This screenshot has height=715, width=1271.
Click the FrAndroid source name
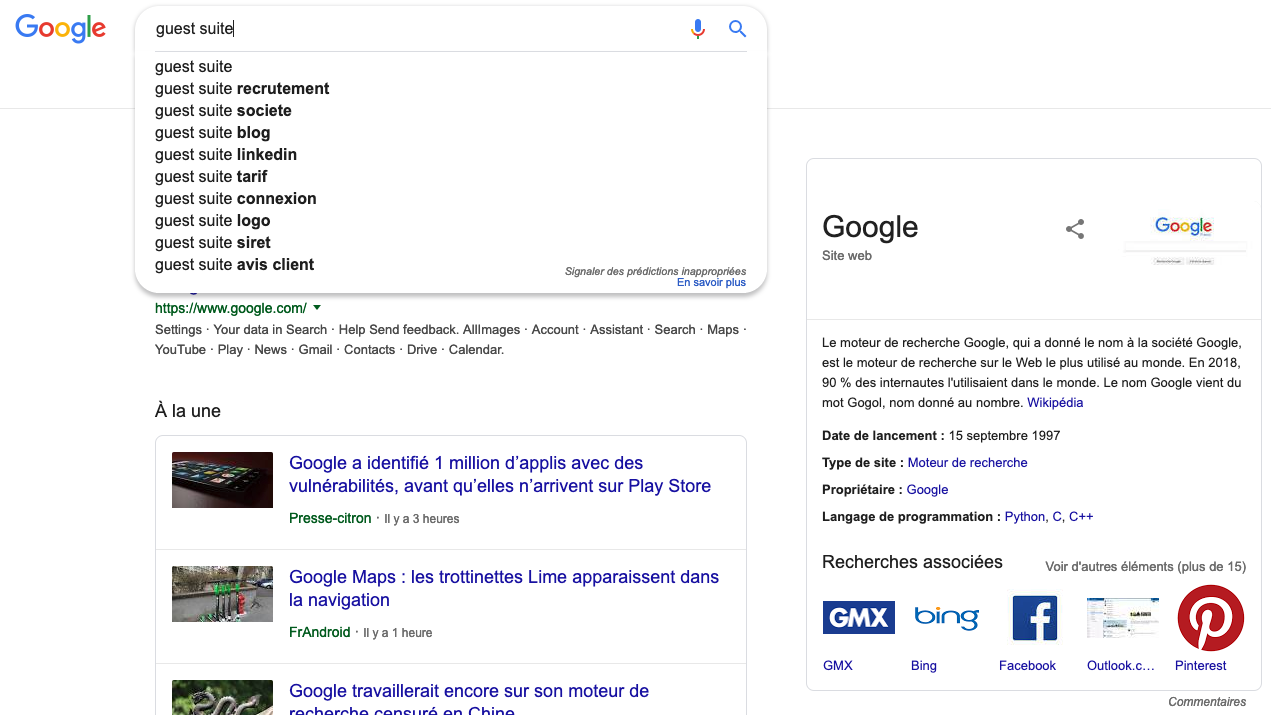(320, 632)
